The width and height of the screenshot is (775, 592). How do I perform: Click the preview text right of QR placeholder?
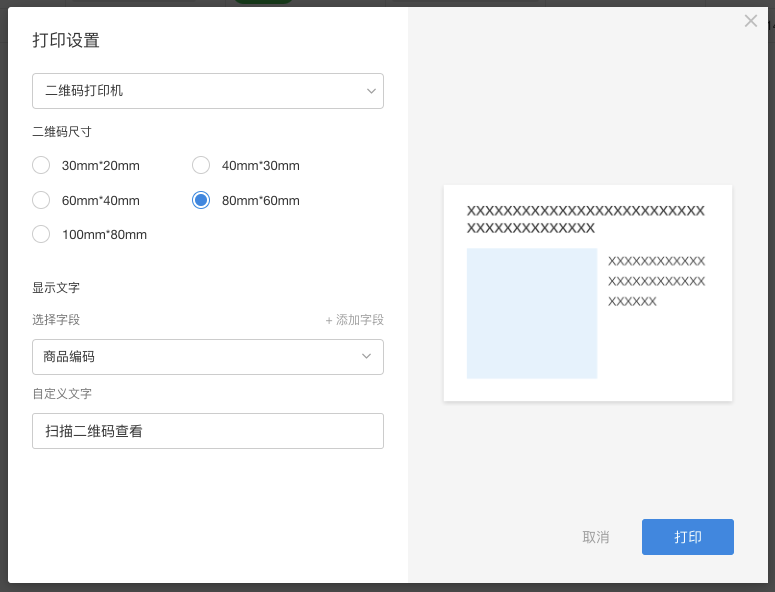click(656, 281)
